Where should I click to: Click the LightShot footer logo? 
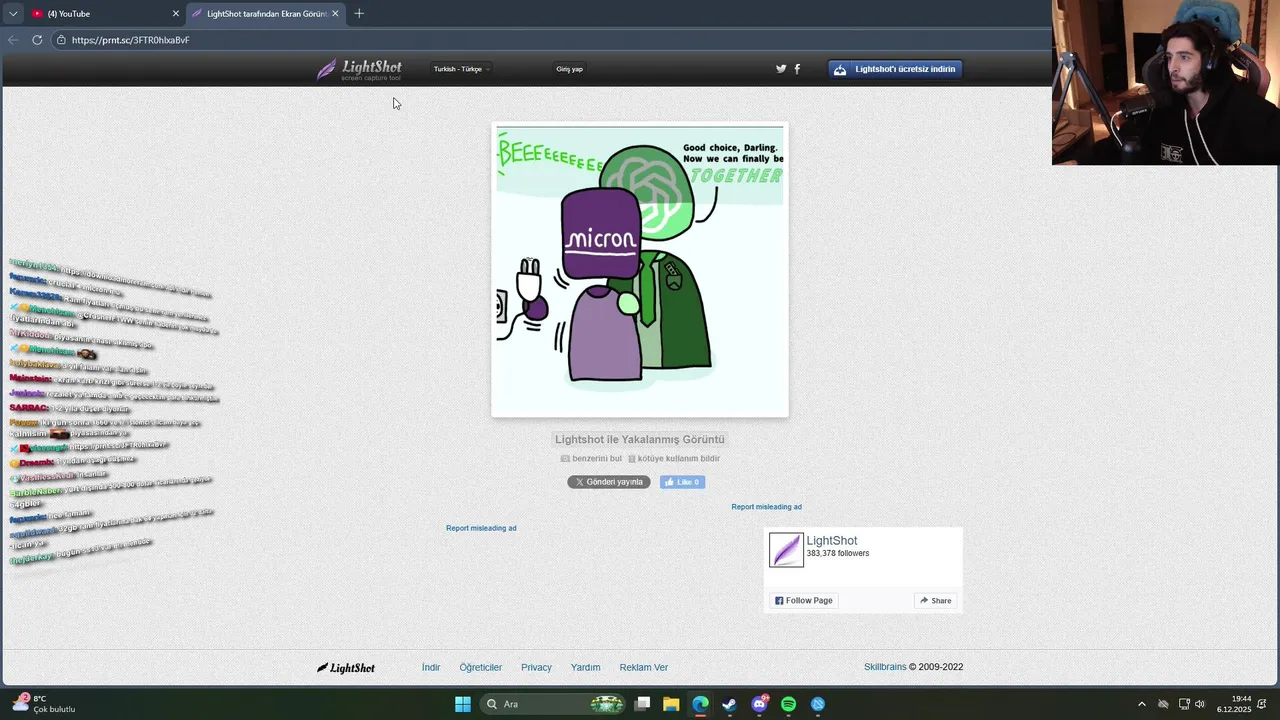click(346, 668)
